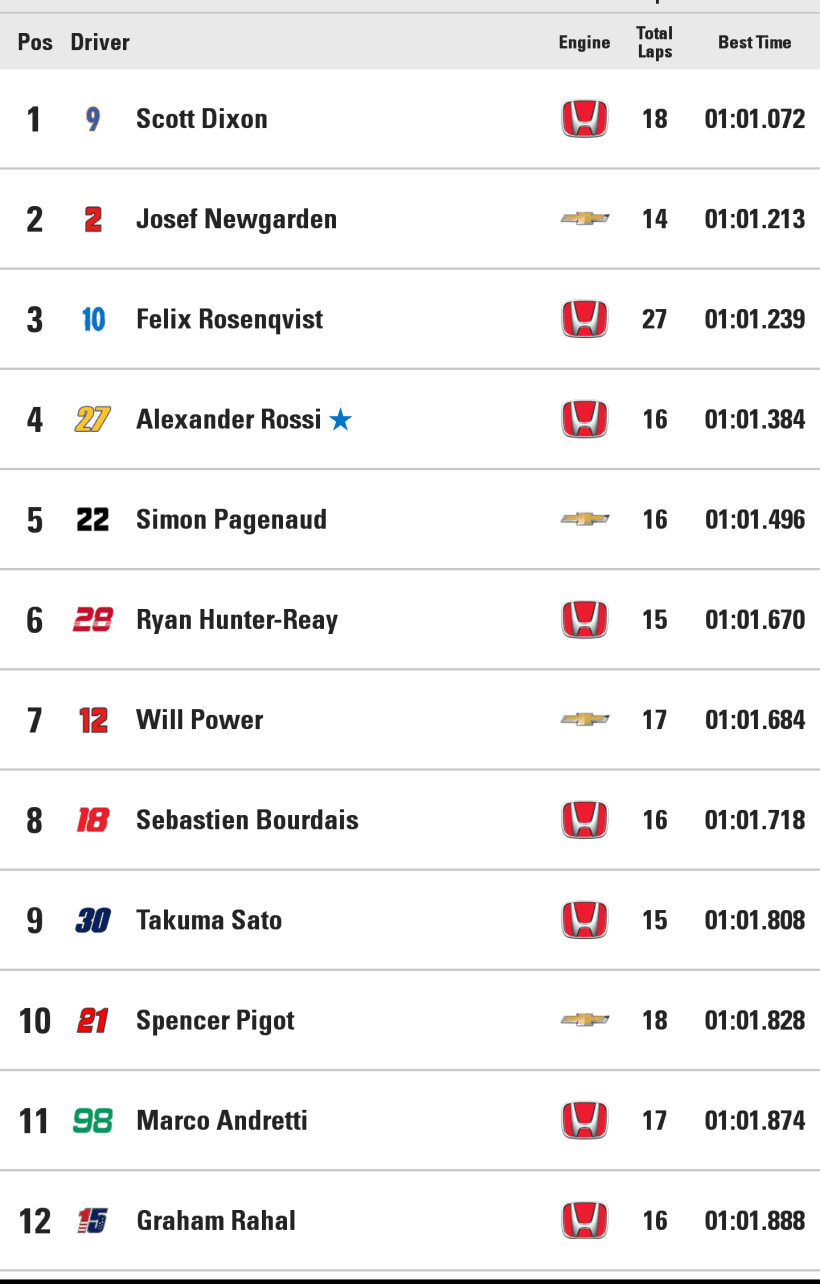Click Graham Rahal's car number 15 badge

pos(93,1221)
